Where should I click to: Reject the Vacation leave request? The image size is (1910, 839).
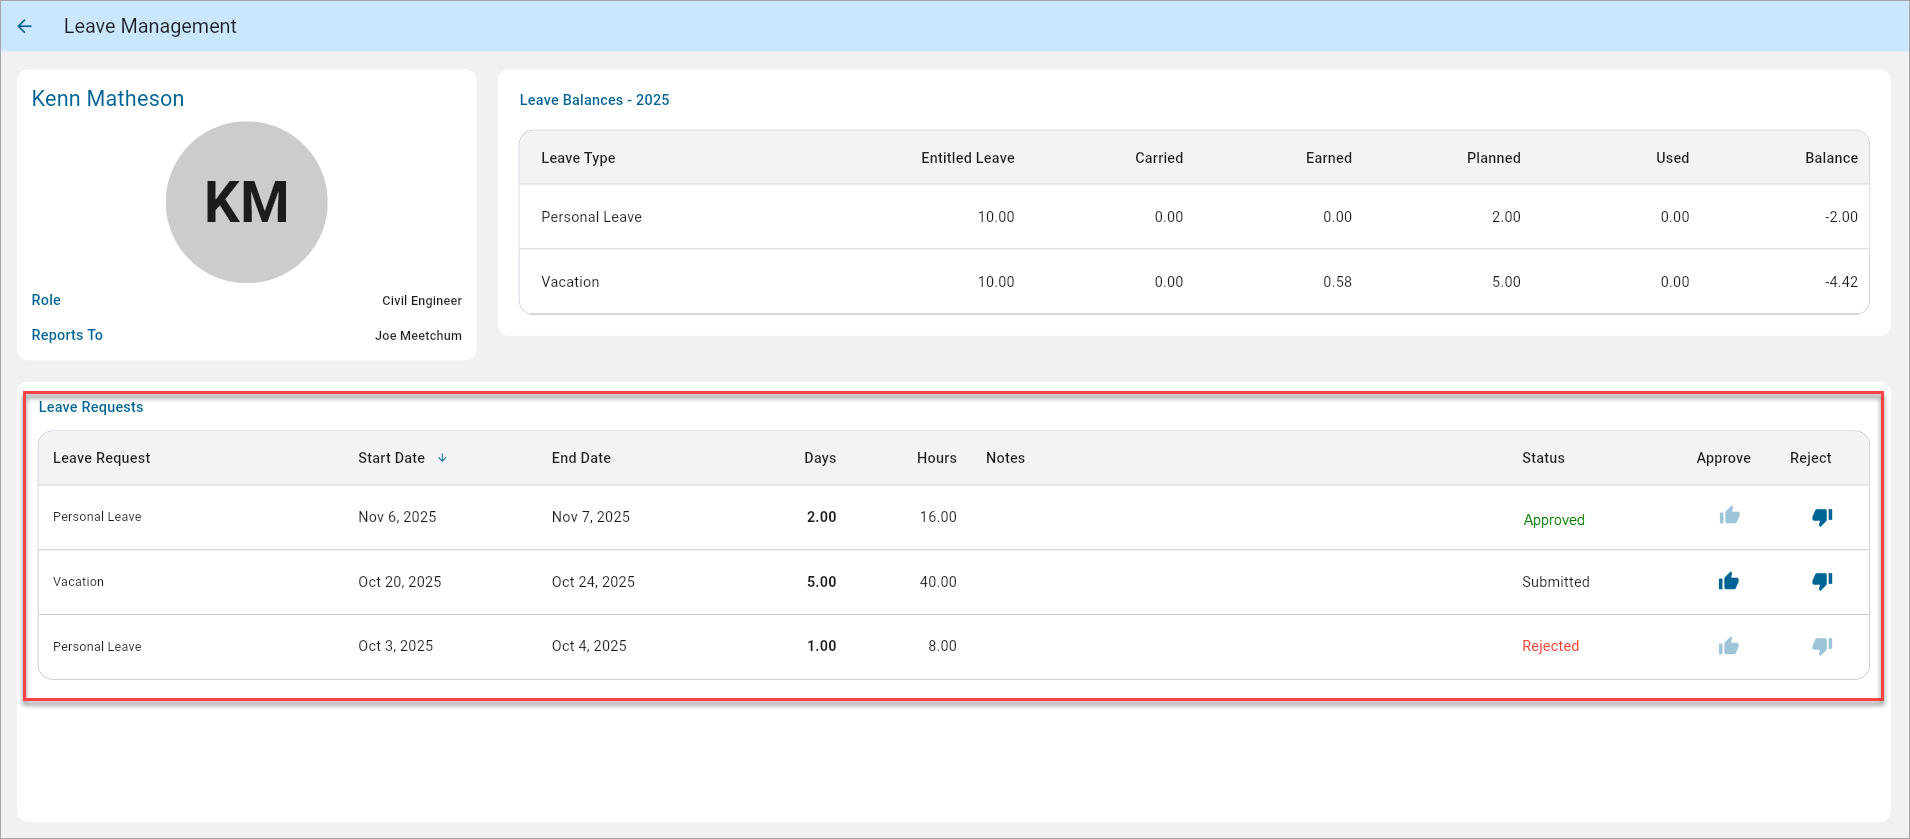tap(1822, 582)
